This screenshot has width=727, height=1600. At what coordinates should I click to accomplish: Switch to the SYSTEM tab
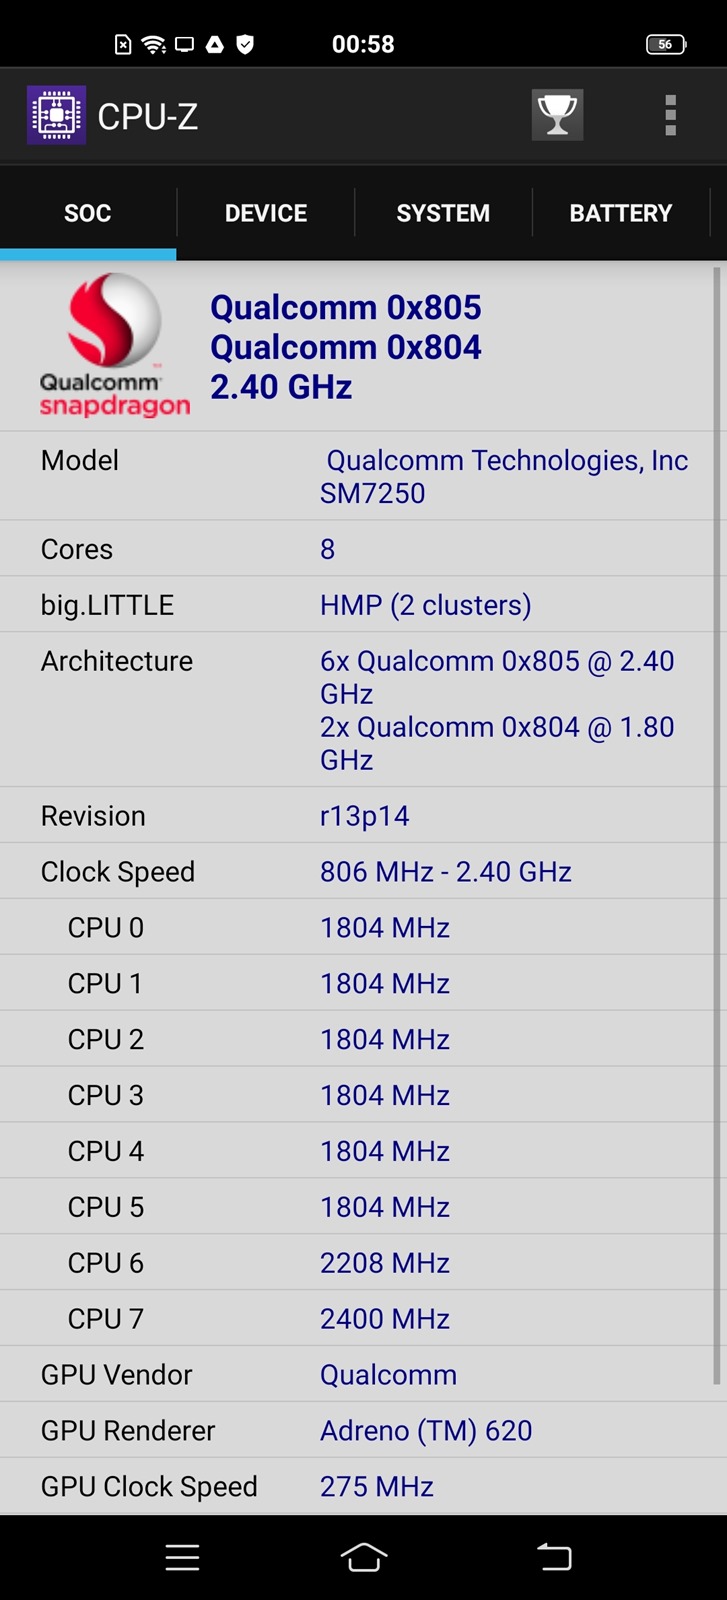pos(443,213)
